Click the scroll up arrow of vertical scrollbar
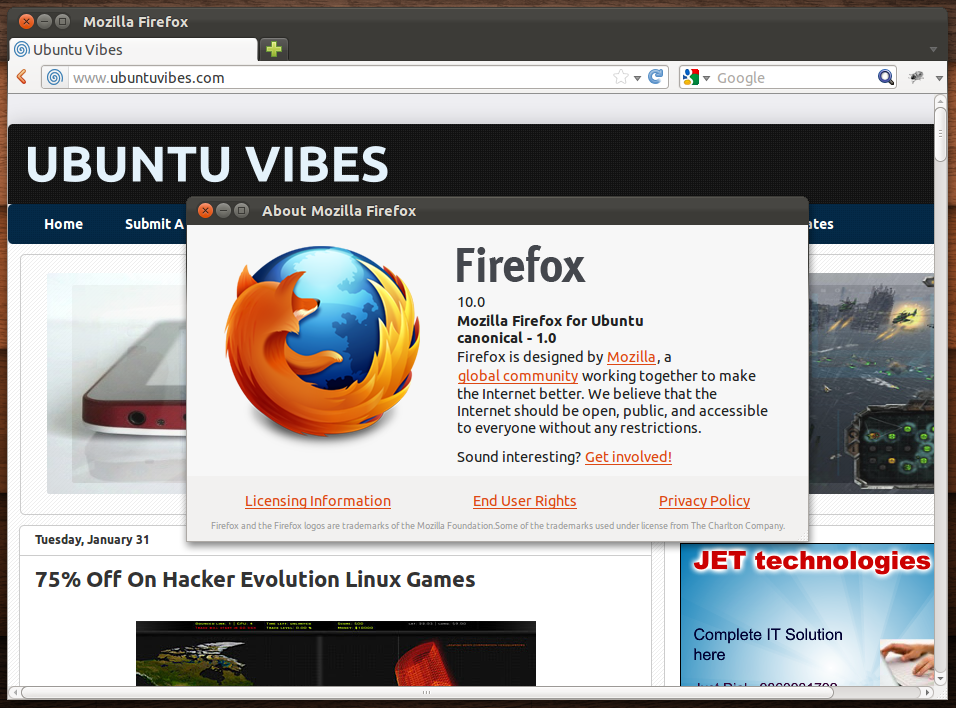 (940, 101)
